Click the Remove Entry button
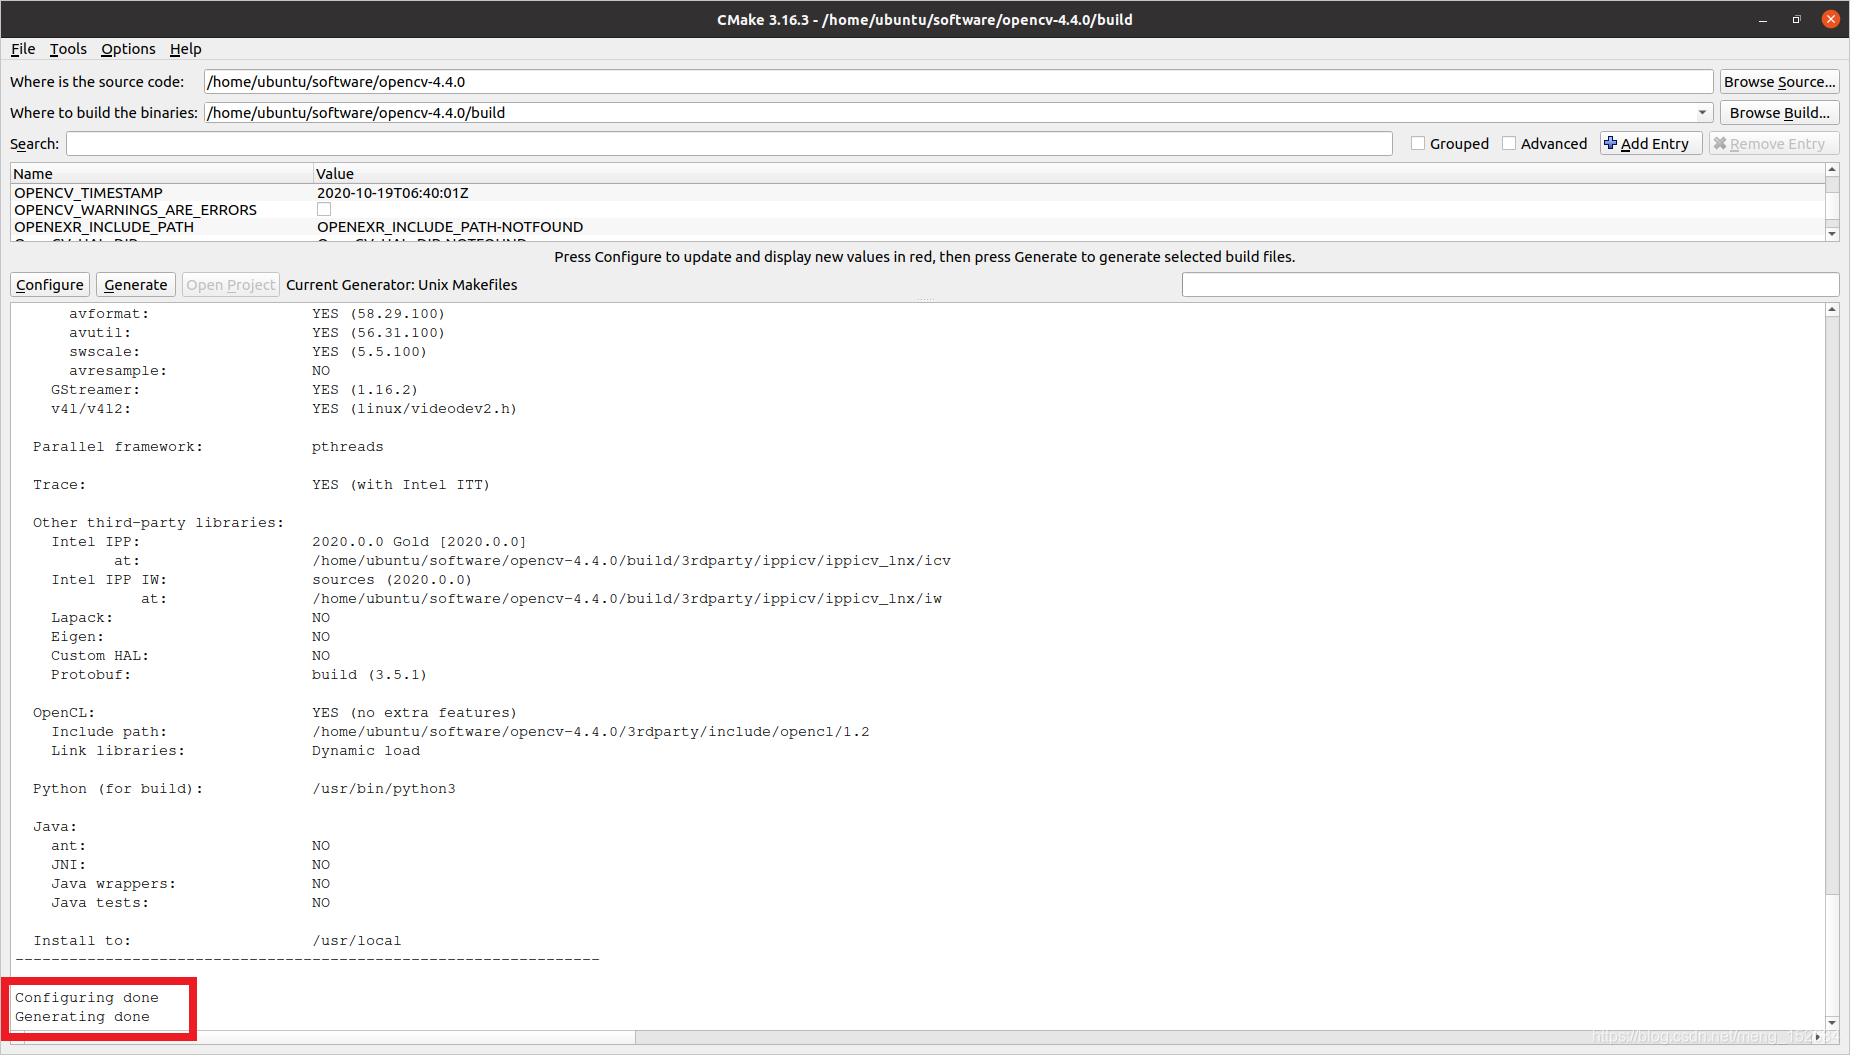The height and width of the screenshot is (1055, 1850). [1773, 144]
